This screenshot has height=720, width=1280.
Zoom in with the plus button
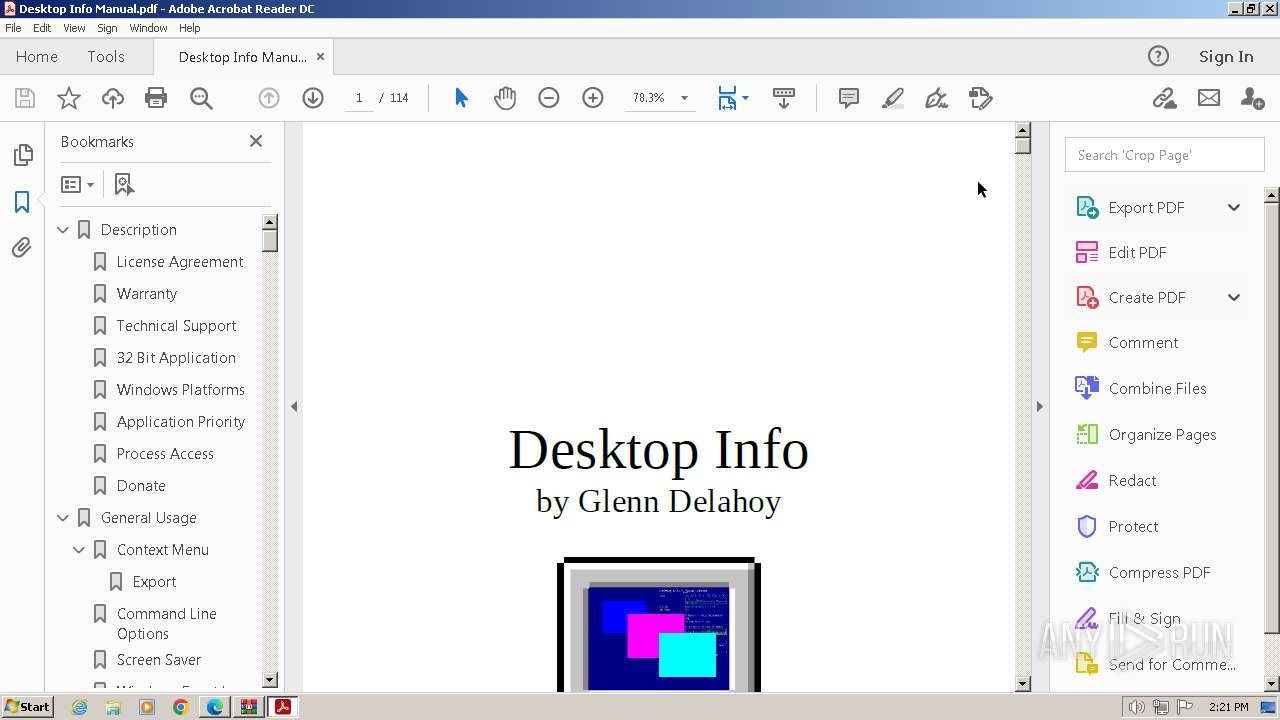coord(593,98)
